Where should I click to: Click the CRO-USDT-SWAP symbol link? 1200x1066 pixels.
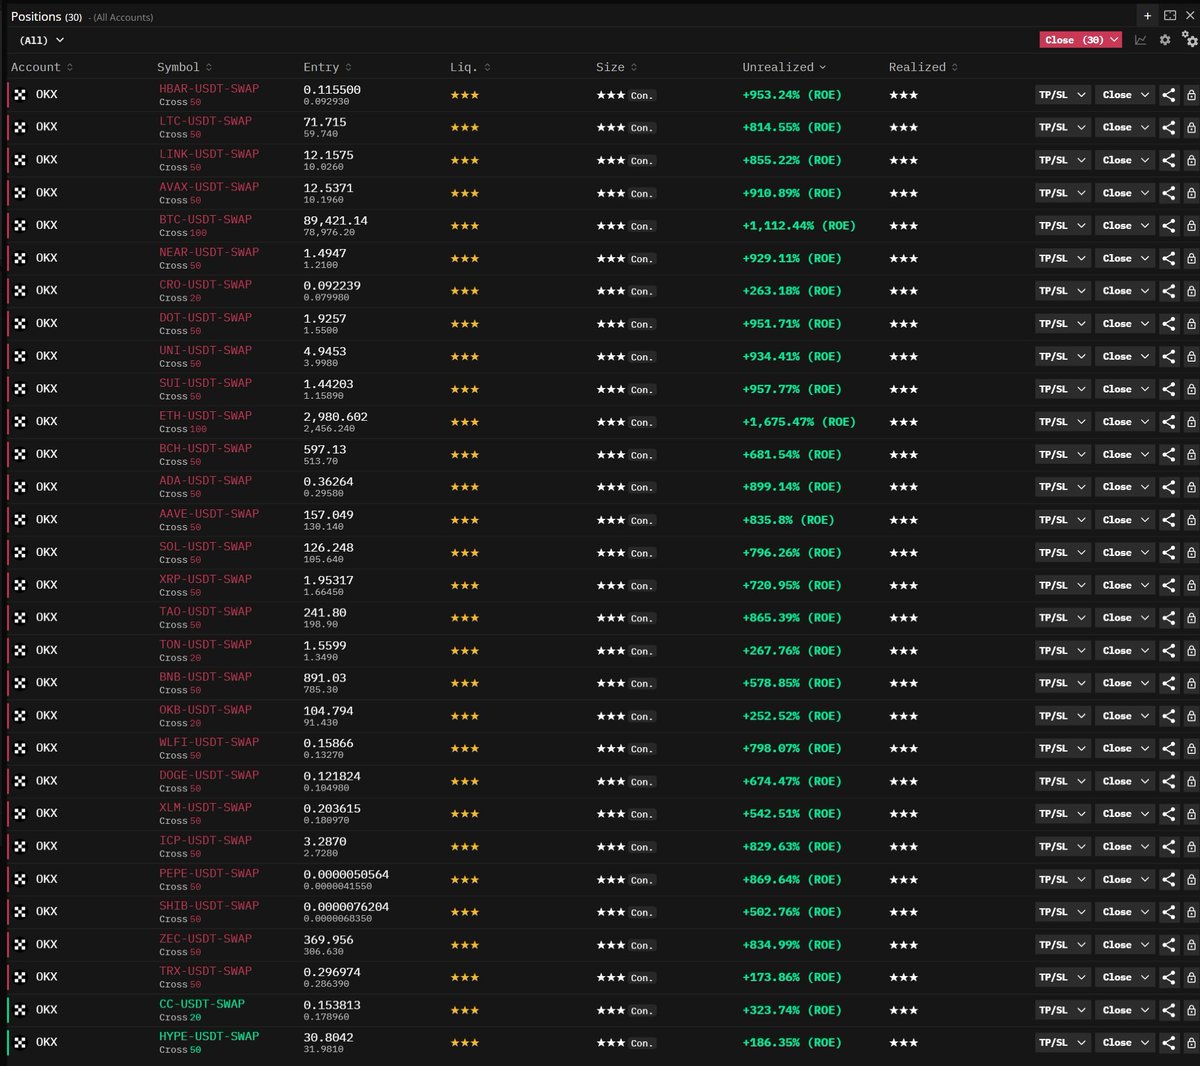(x=205, y=285)
